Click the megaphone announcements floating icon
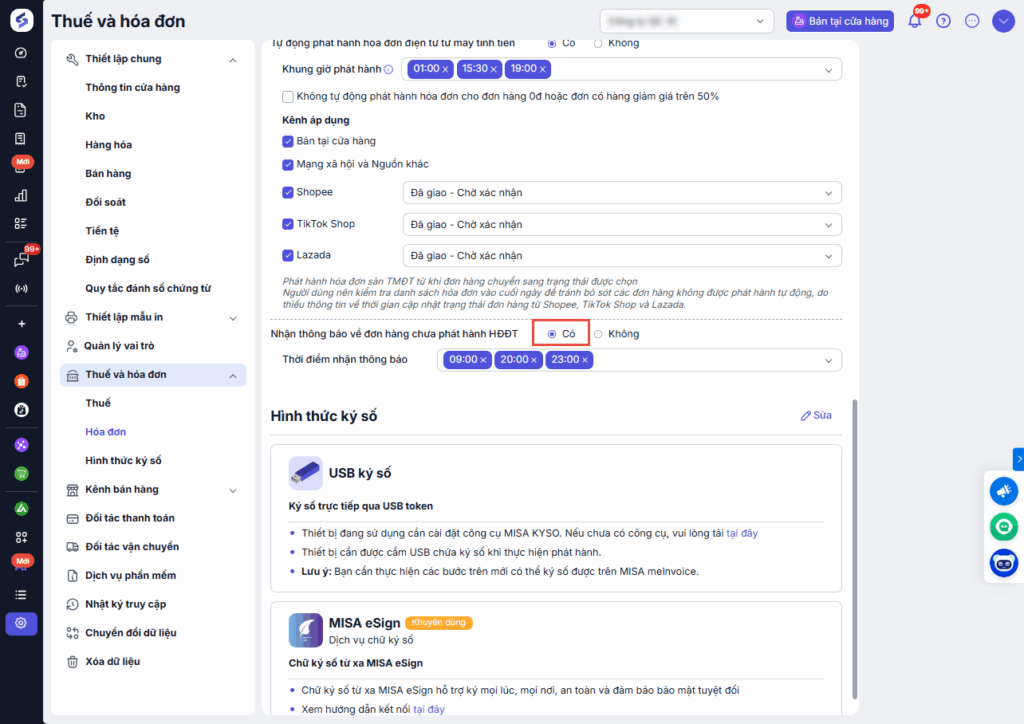This screenshot has height=724, width=1024. click(1003, 491)
